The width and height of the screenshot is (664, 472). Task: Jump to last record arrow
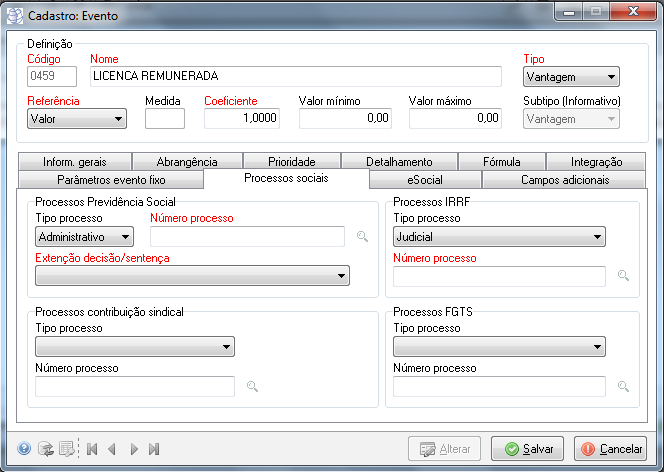[x=154, y=449]
